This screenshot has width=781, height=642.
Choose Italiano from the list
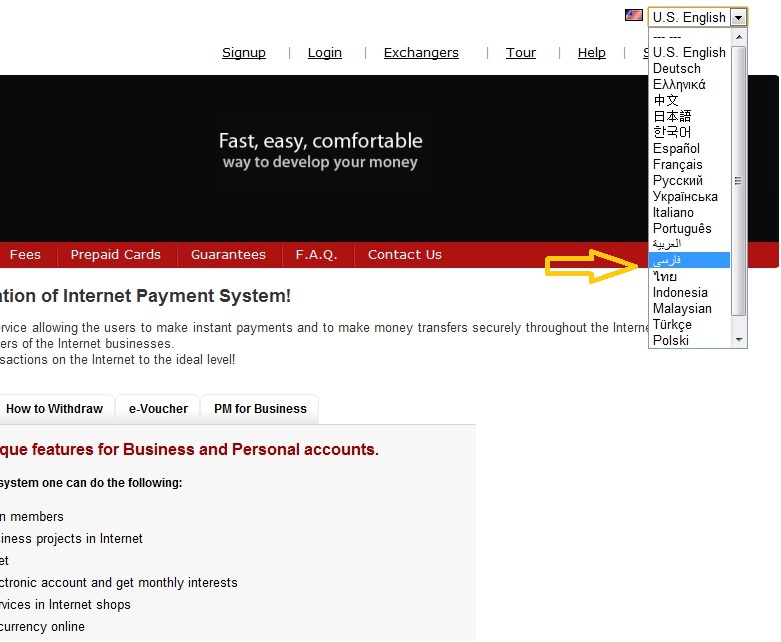[x=689, y=212]
